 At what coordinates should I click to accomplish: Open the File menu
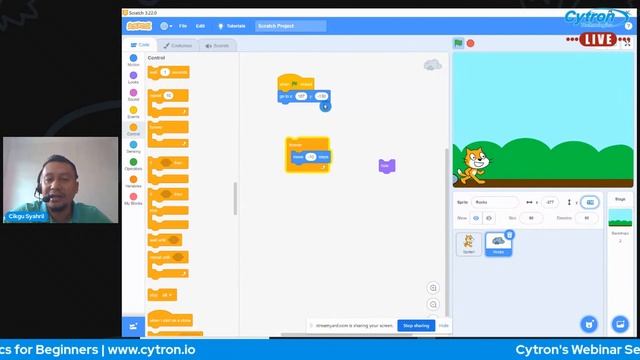coord(183,26)
